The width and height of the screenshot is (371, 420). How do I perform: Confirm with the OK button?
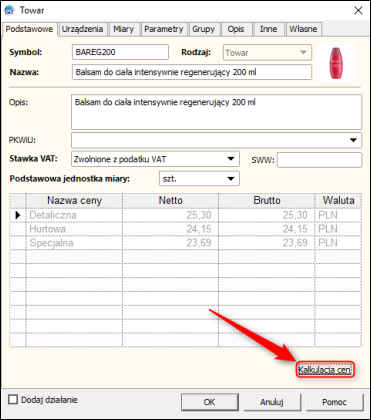[x=210, y=402]
